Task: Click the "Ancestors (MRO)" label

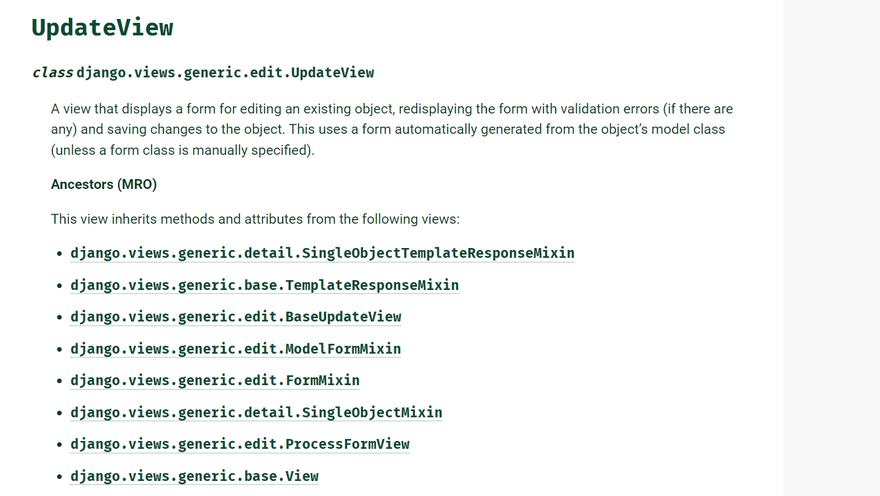Action: coord(104,185)
